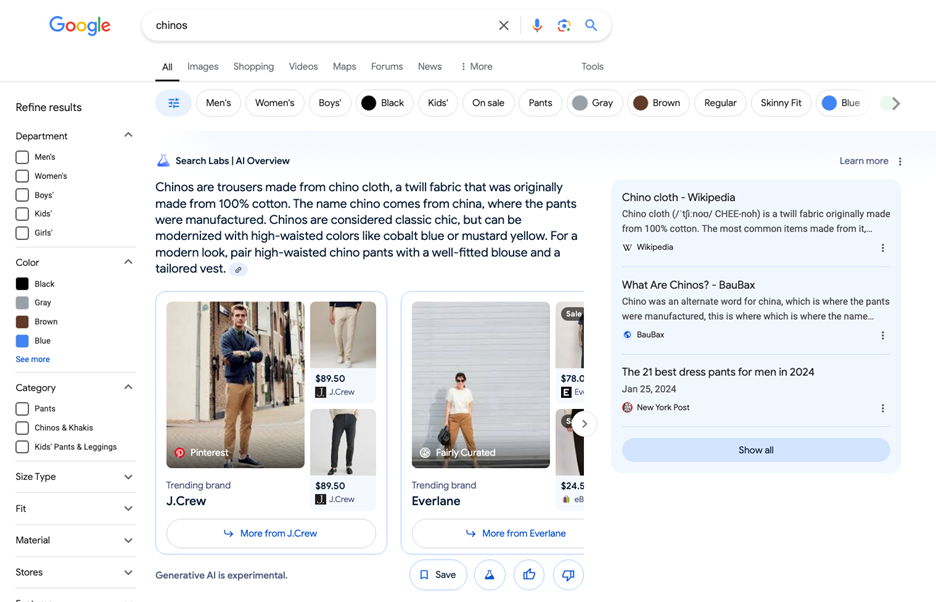Switch to the Images tab
The height and width of the screenshot is (602, 936).
pyautogui.click(x=202, y=67)
